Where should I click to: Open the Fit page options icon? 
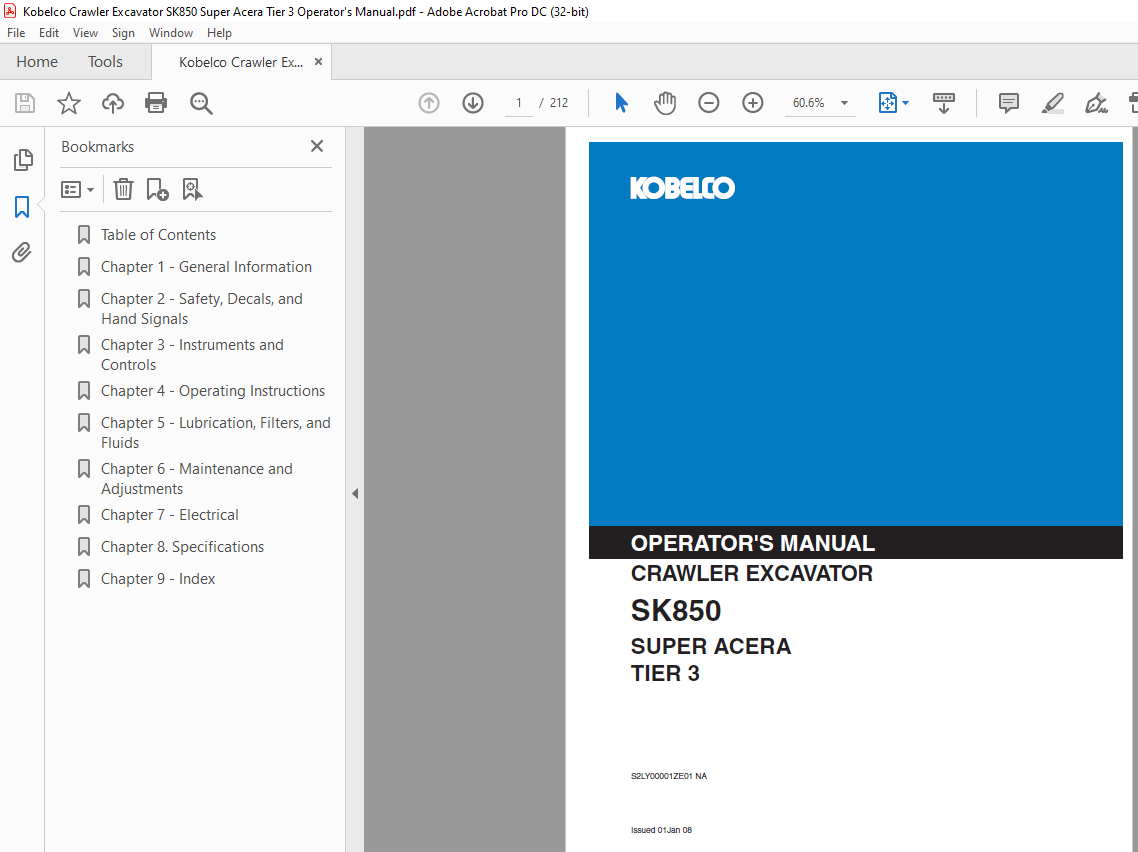click(888, 103)
